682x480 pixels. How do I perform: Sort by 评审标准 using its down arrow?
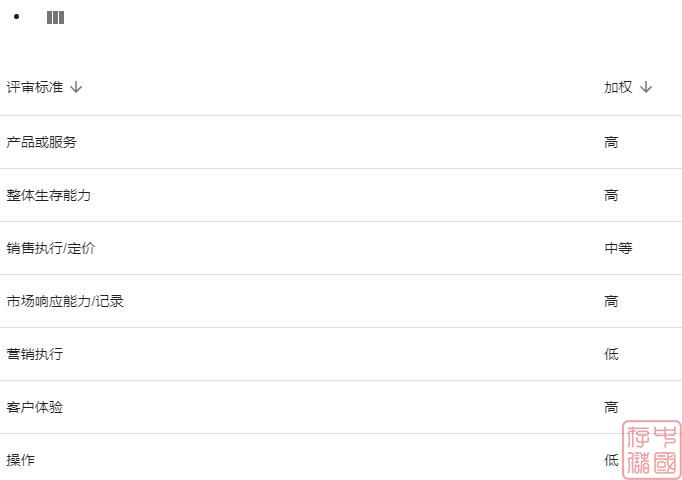(76, 87)
